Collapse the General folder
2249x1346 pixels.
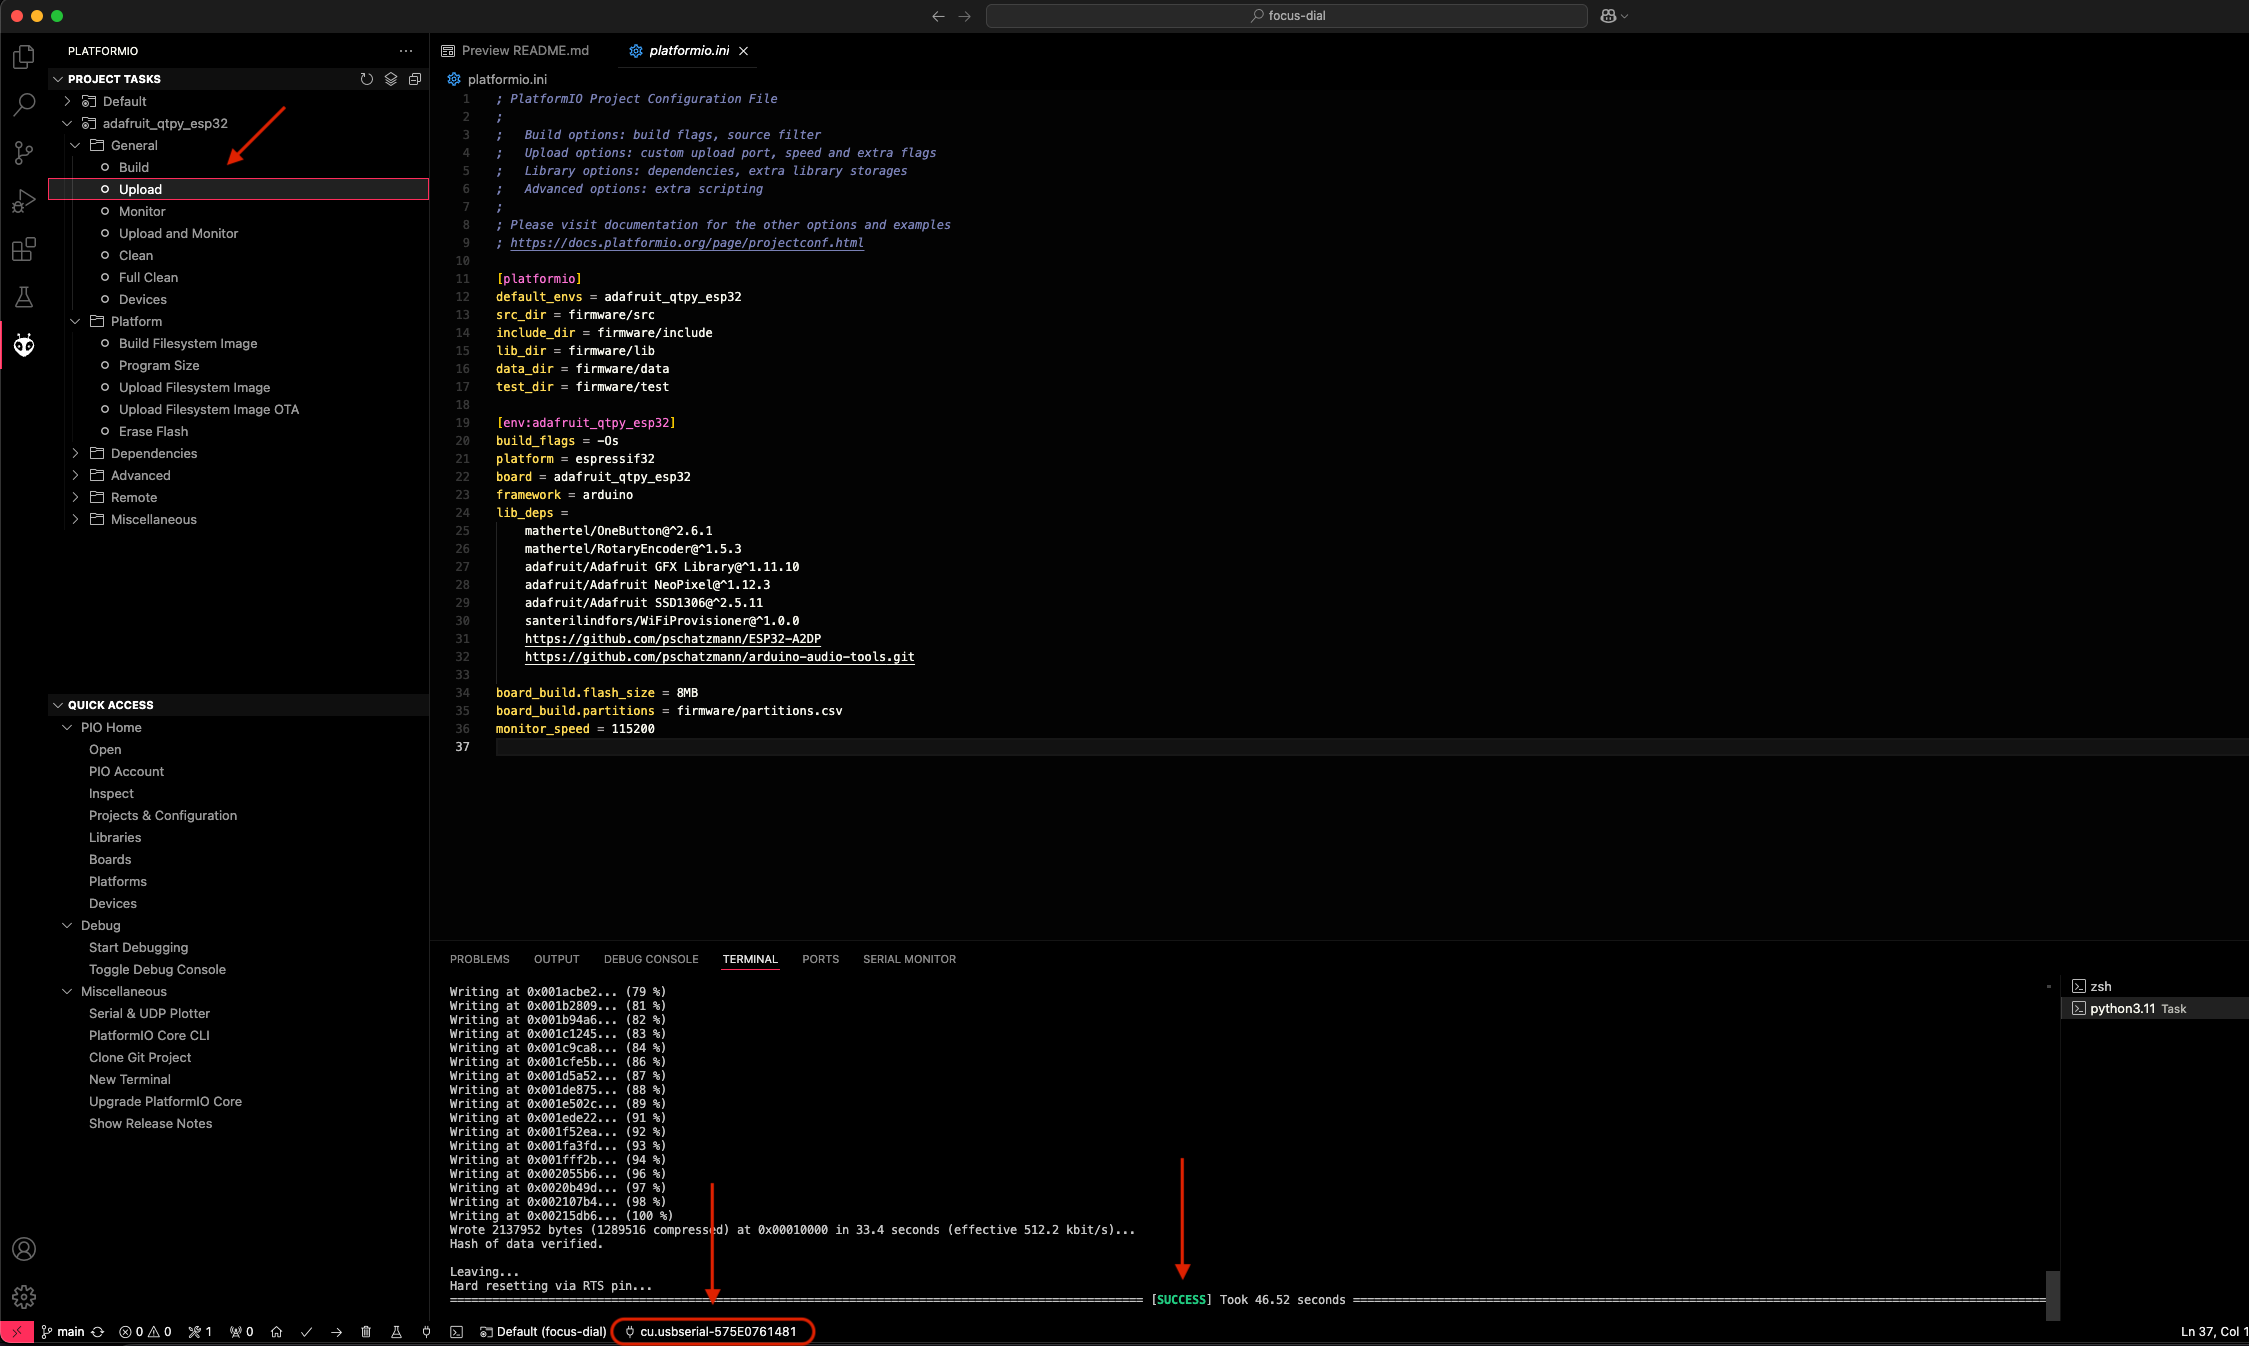pos(75,145)
